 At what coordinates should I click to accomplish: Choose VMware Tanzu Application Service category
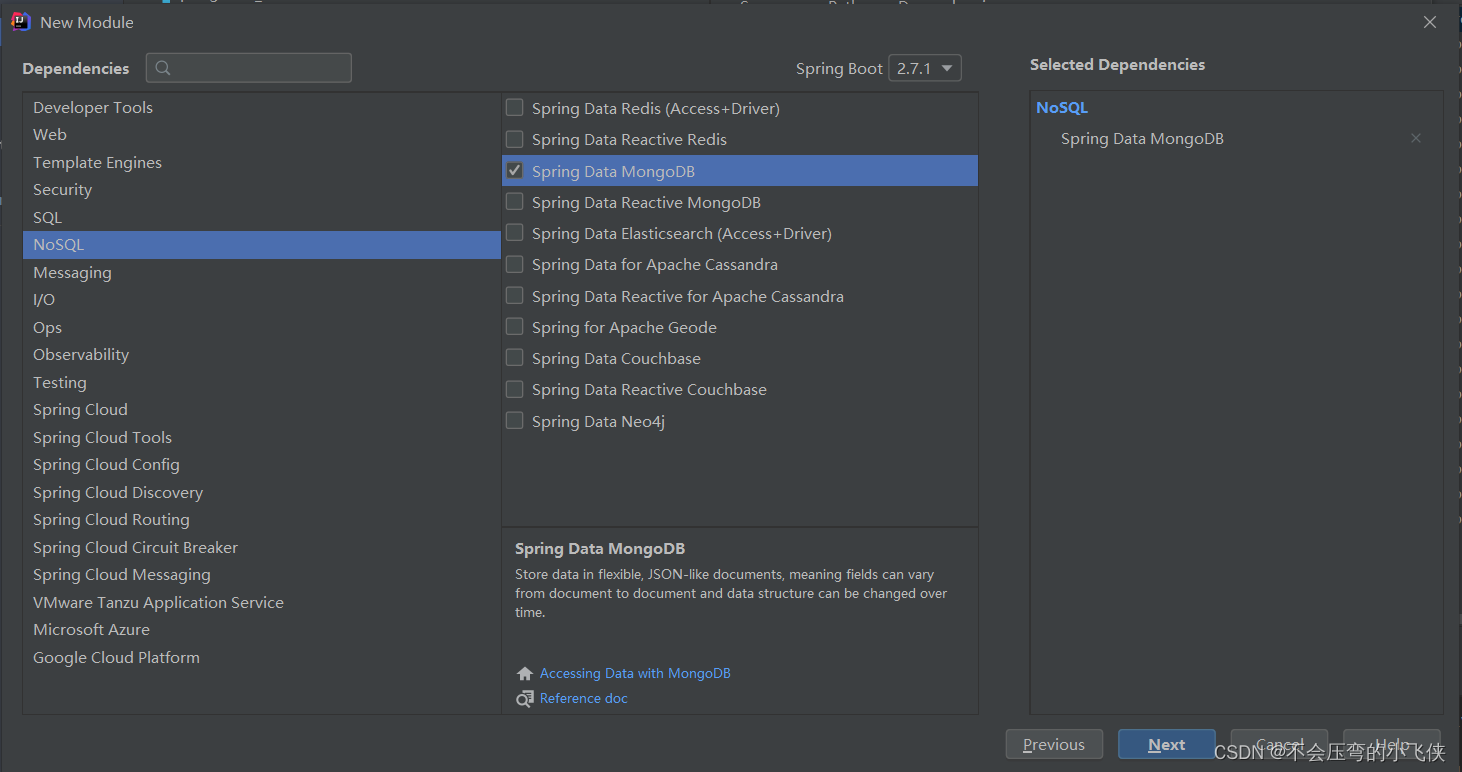tap(262, 602)
